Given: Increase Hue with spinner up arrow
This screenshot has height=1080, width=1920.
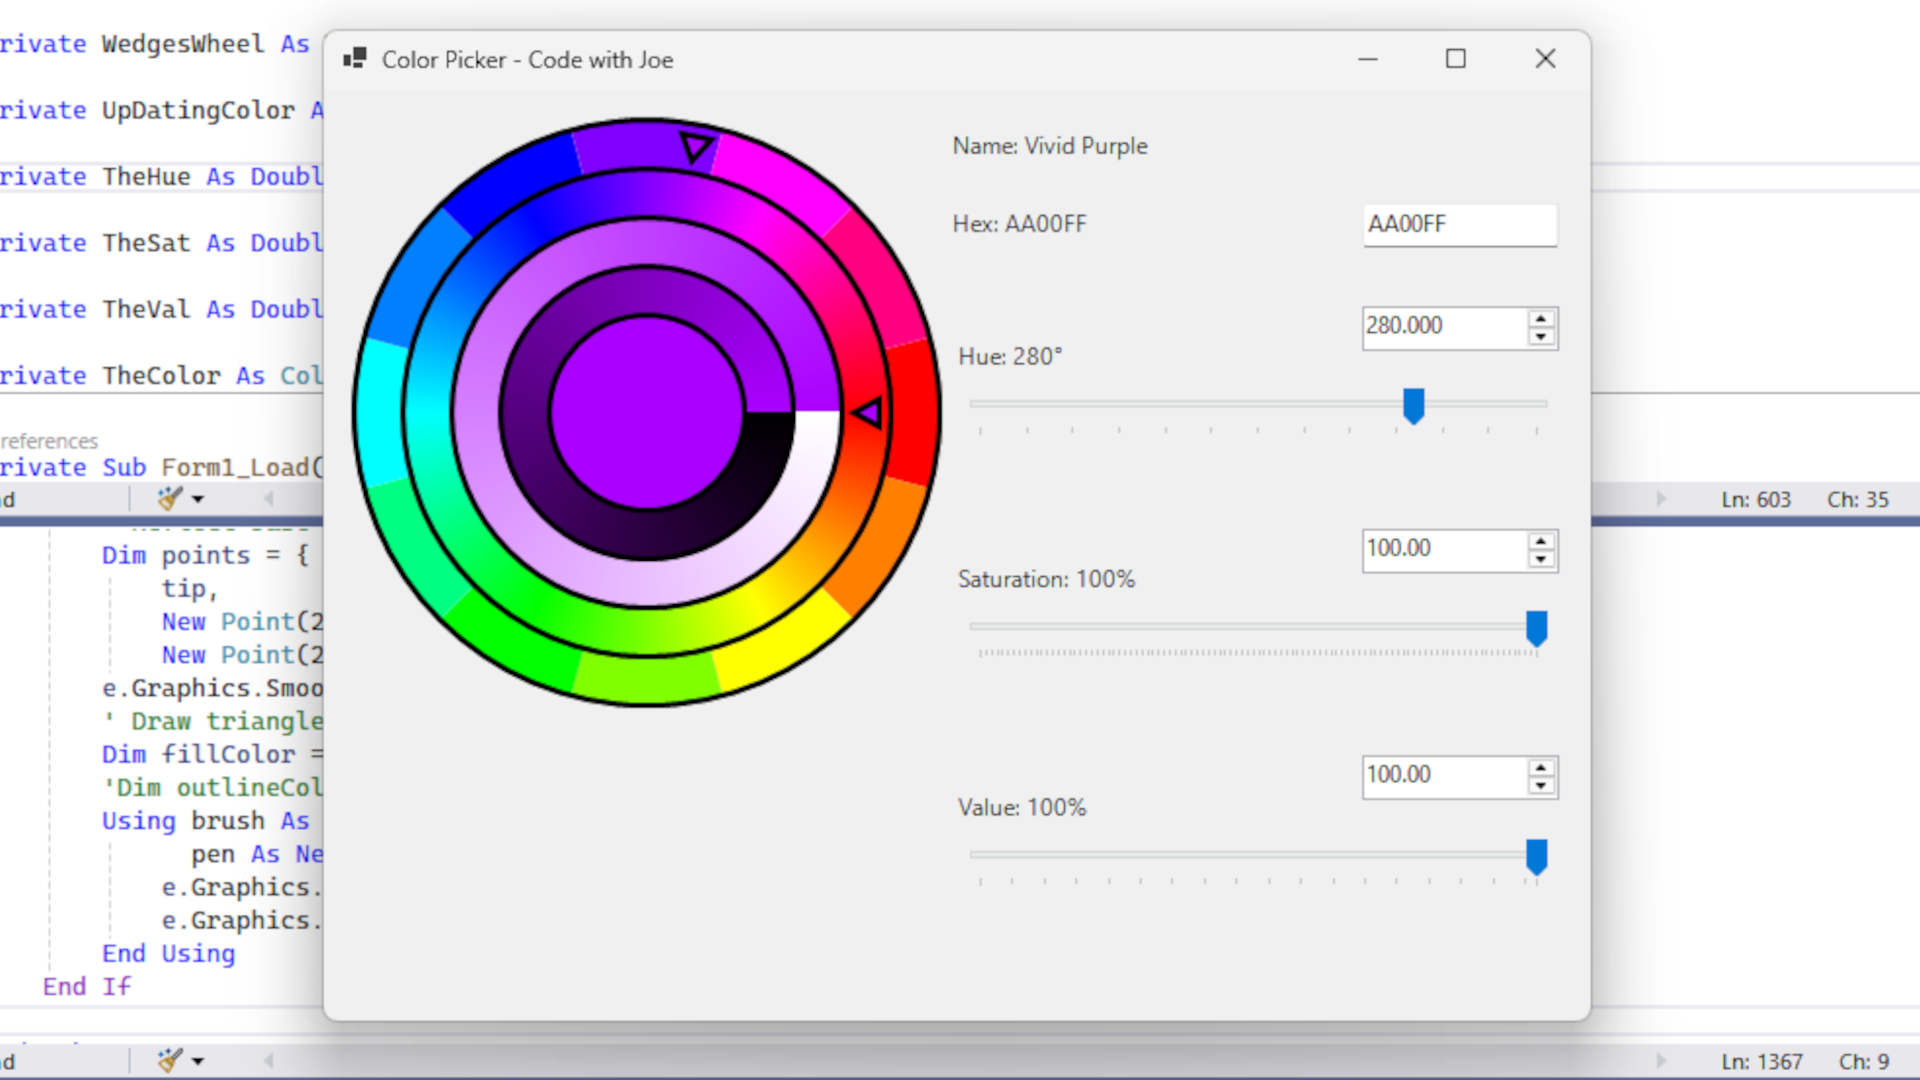Looking at the screenshot, I should [1541, 319].
